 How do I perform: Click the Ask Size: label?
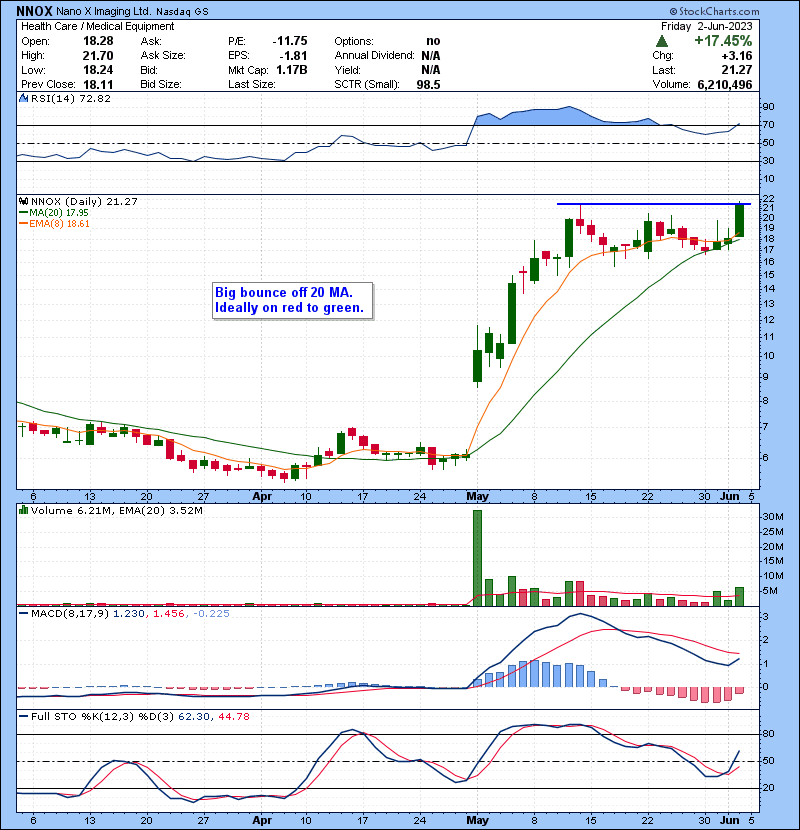[163, 56]
